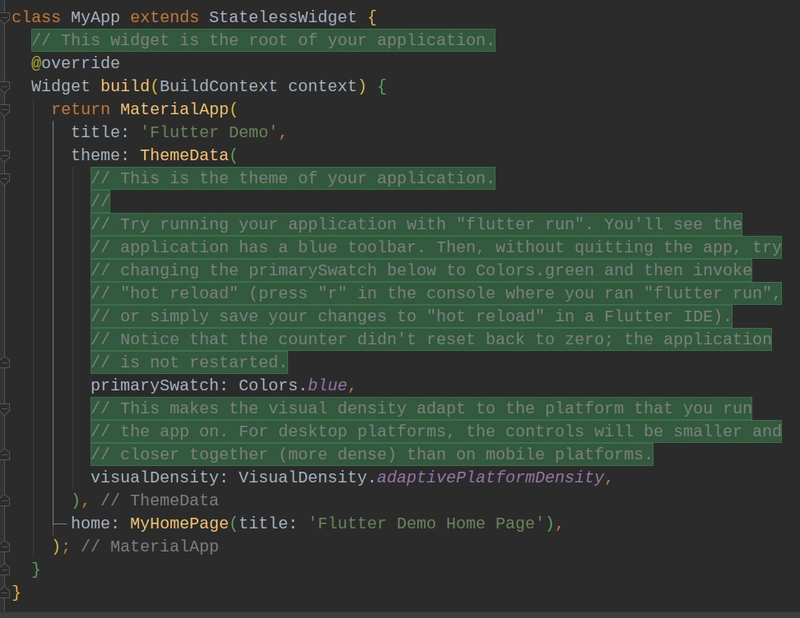Click fold end marker on '); // MaterialApp' line
Screen dimensions: 800x618
point(4,547)
